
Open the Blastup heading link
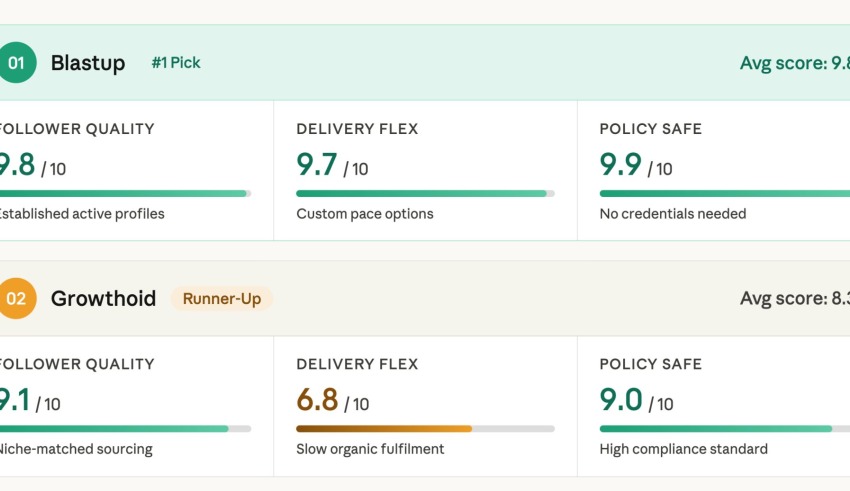(x=88, y=63)
